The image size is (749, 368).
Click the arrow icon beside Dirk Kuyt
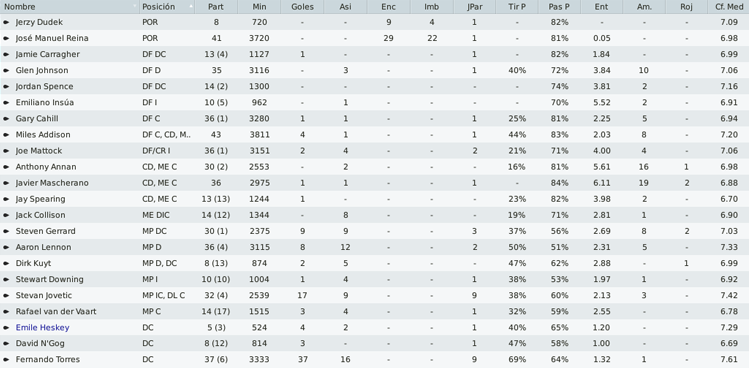coord(6,263)
